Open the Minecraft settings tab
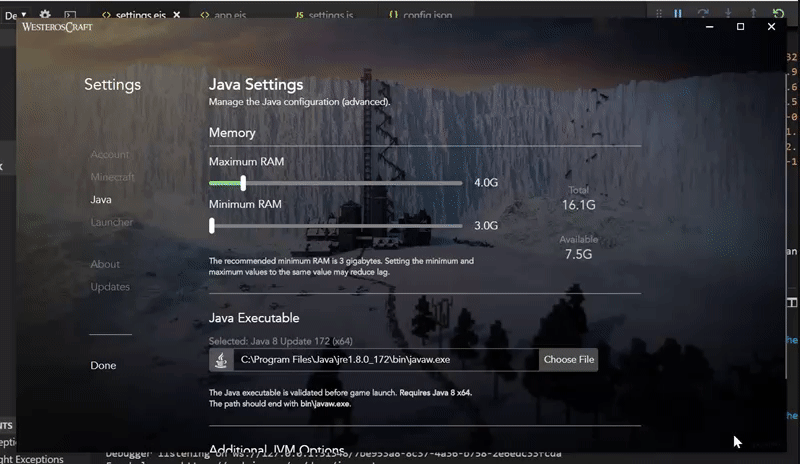 coord(112,177)
